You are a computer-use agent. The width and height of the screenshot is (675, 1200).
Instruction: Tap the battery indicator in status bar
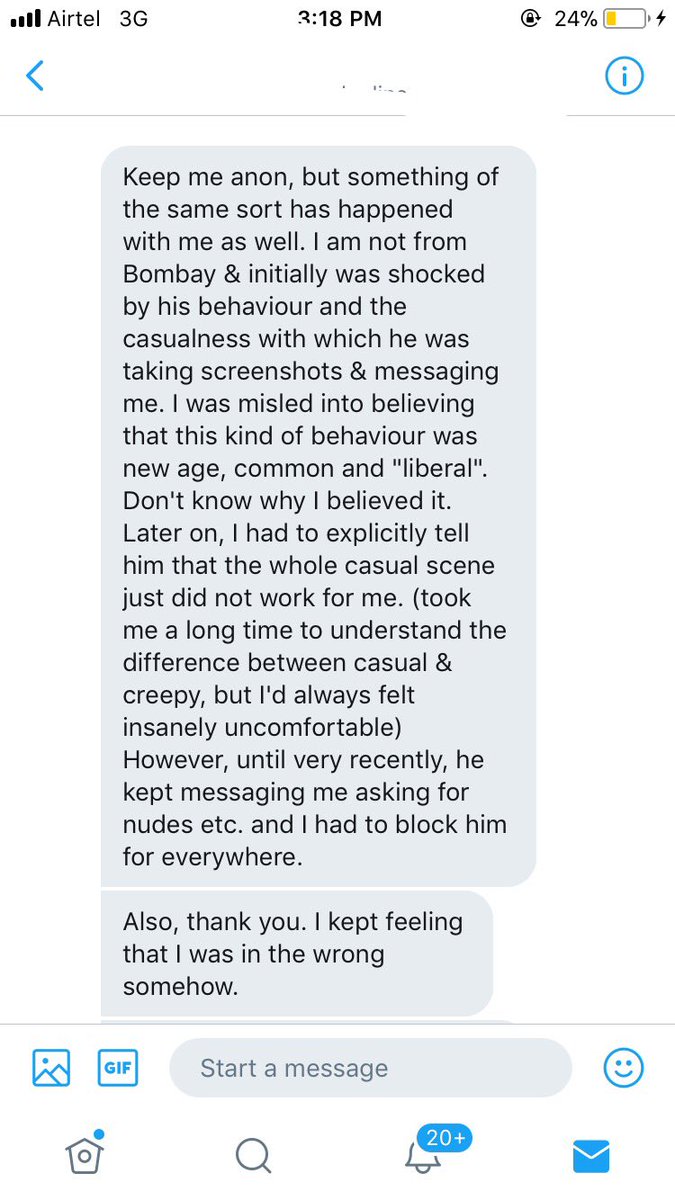click(x=627, y=18)
